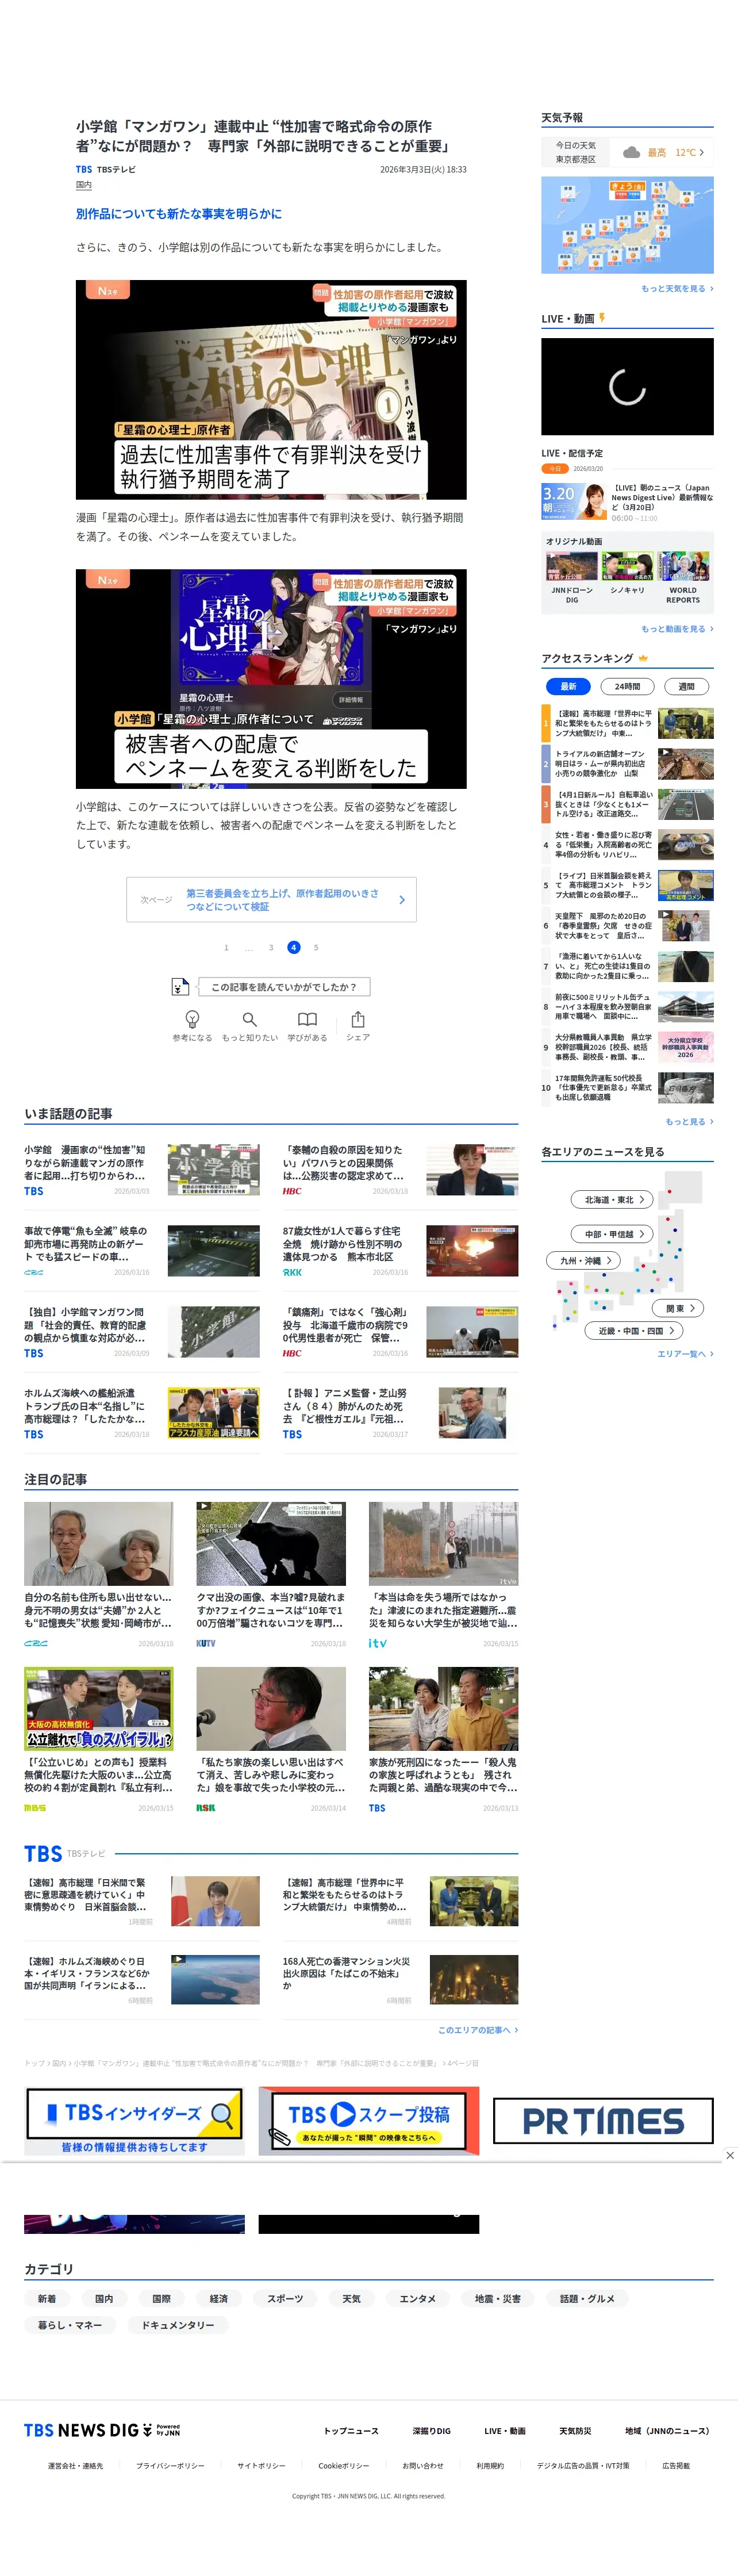Select 国際 category chip
The image size is (738, 2576).
(161, 2299)
